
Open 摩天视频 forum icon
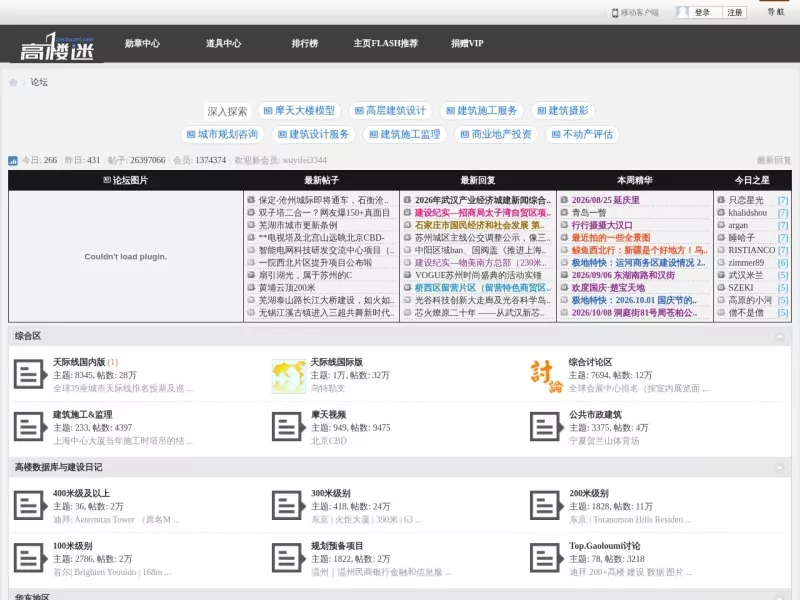tap(288, 427)
